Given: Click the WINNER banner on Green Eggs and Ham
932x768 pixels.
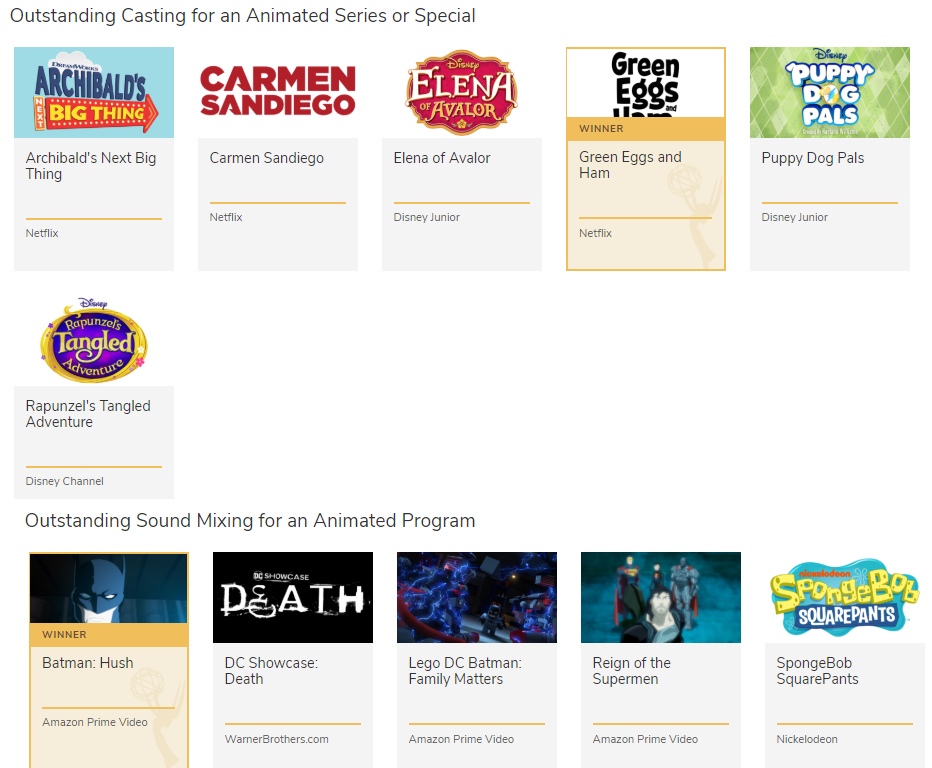Looking at the screenshot, I should click(645, 129).
